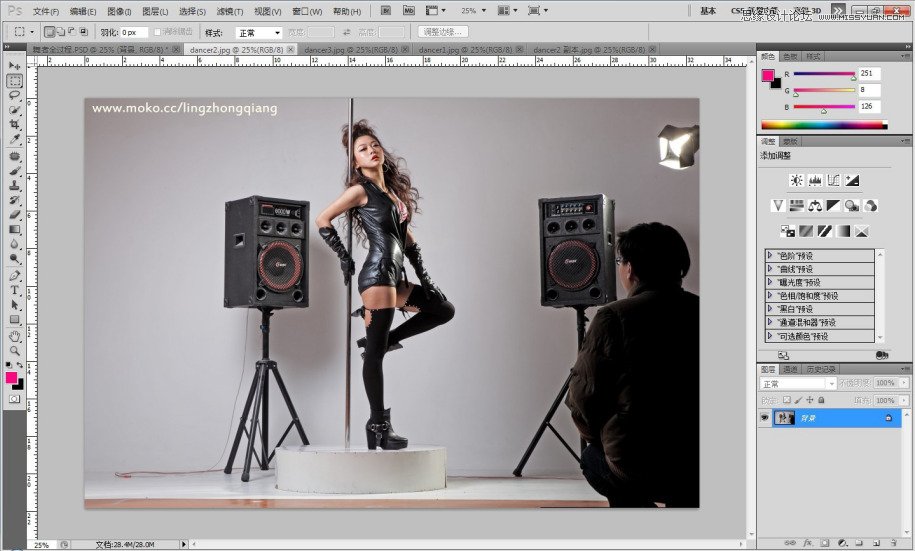Expand the "曲线" presets list
The height and width of the screenshot is (551, 915).
tap(770, 269)
